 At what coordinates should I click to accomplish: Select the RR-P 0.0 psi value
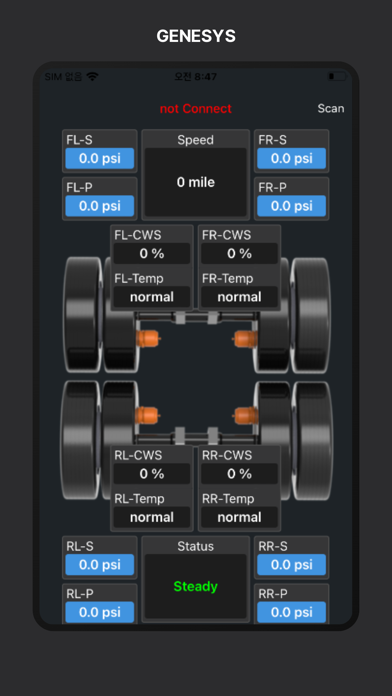tap(292, 612)
